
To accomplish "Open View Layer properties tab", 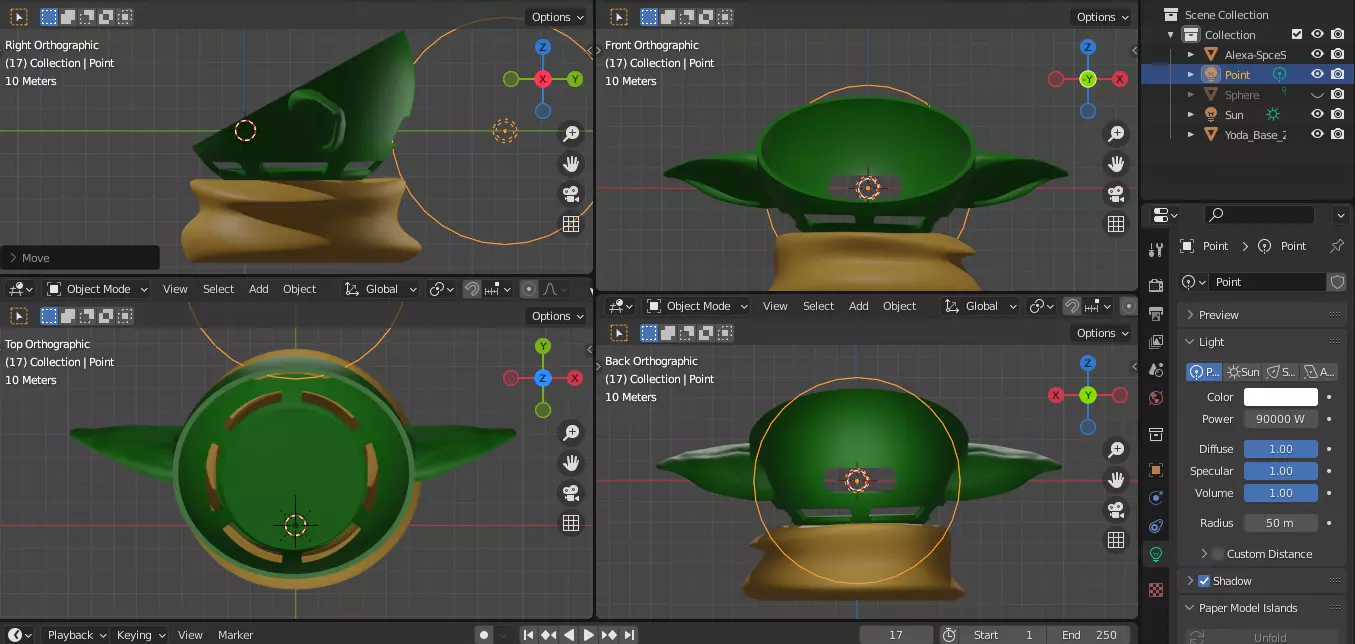I will pyautogui.click(x=1156, y=342).
